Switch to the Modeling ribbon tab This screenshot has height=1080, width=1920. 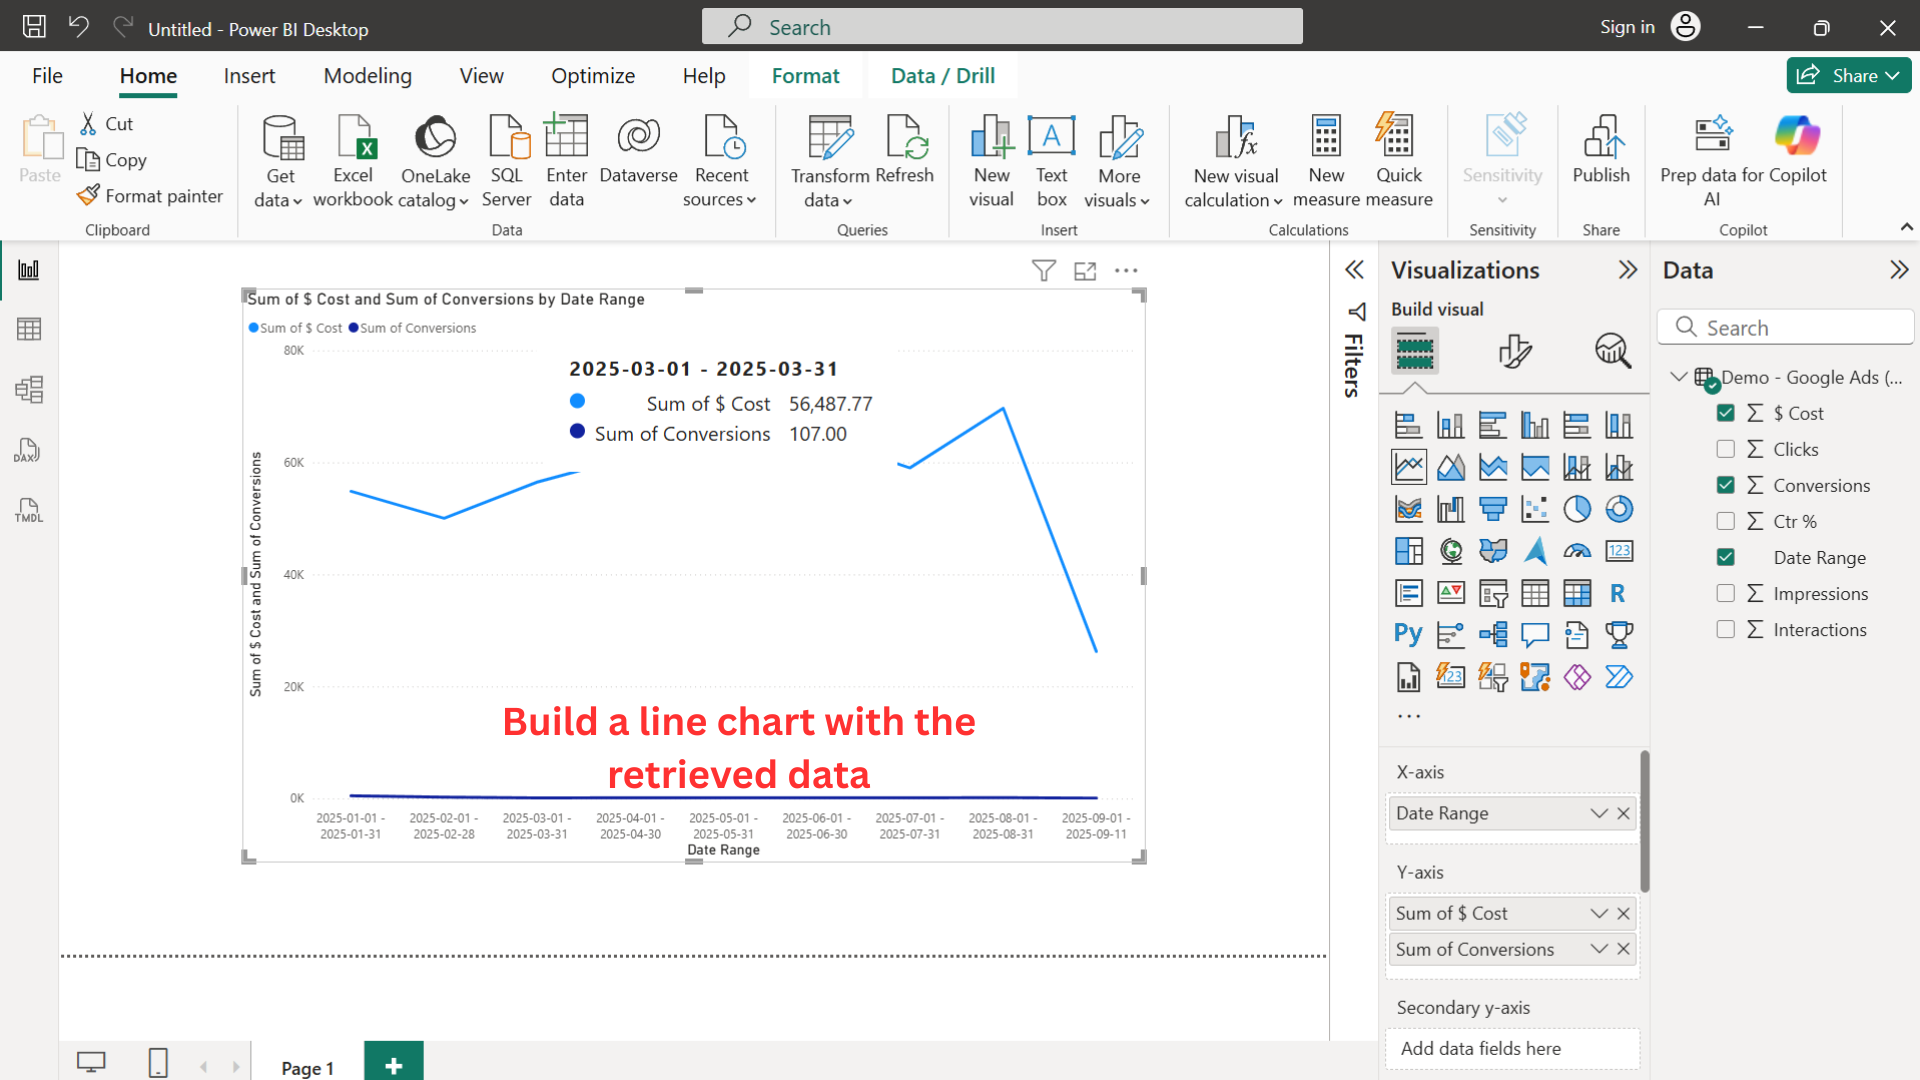[367, 75]
